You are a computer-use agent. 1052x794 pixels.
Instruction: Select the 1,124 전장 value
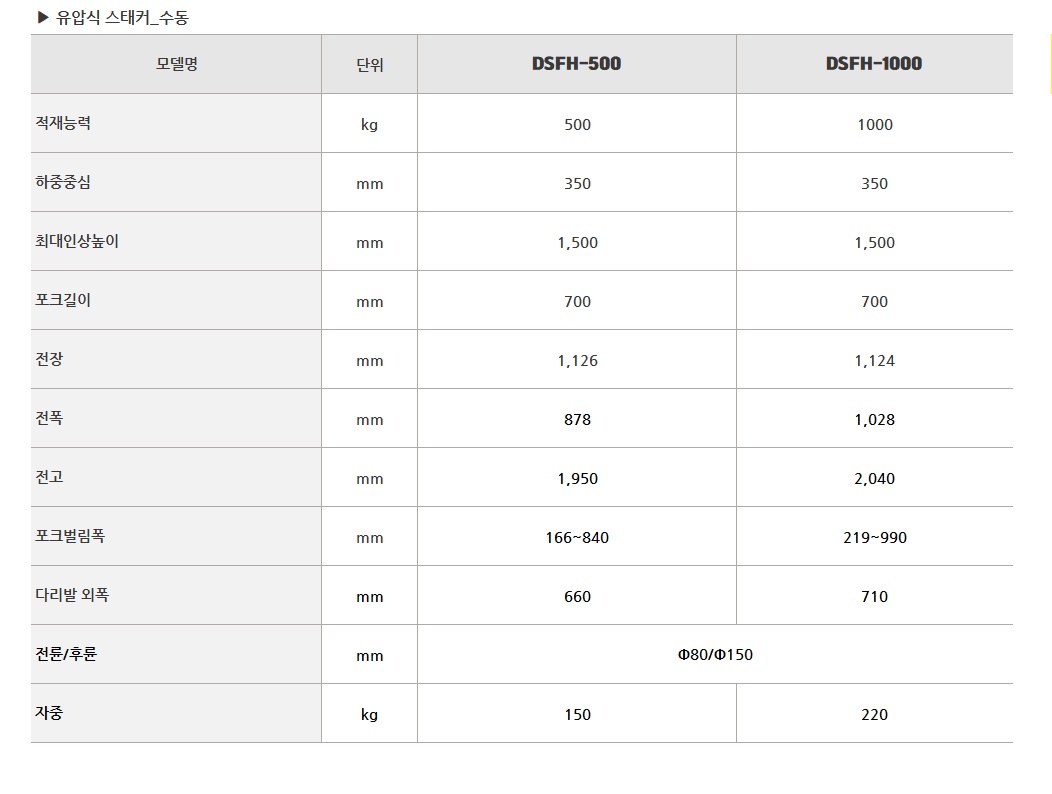(x=874, y=361)
